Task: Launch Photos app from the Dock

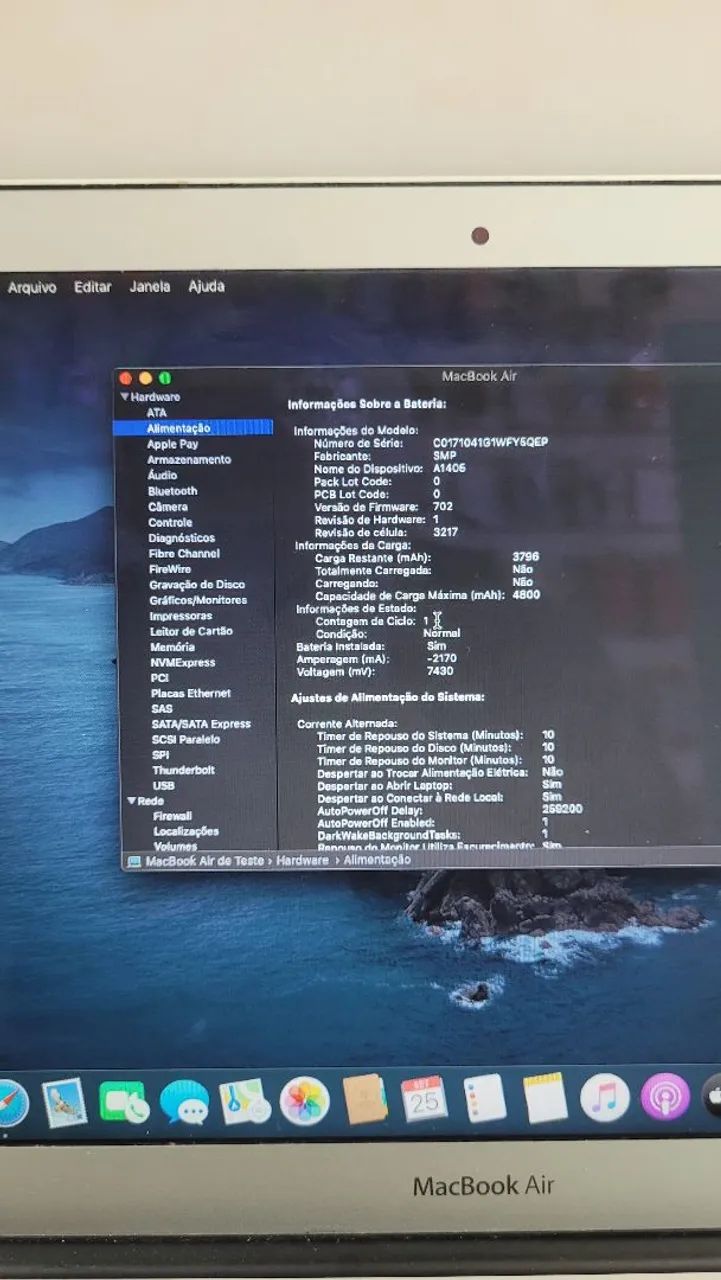Action: [x=304, y=1100]
